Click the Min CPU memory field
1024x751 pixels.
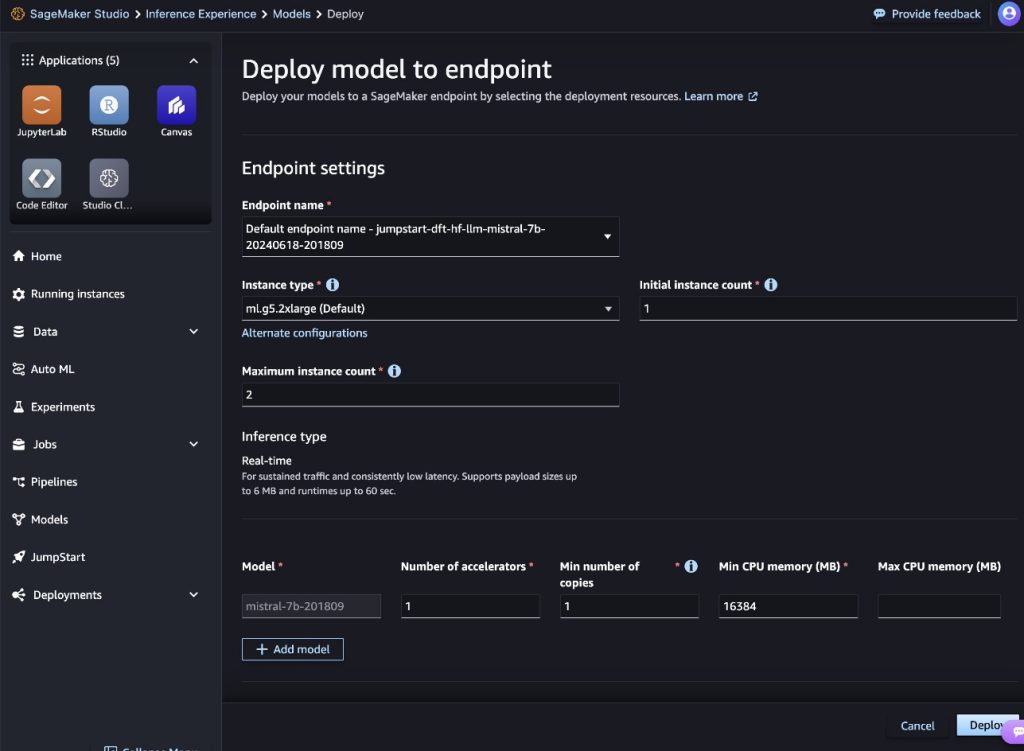click(x=788, y=606)
